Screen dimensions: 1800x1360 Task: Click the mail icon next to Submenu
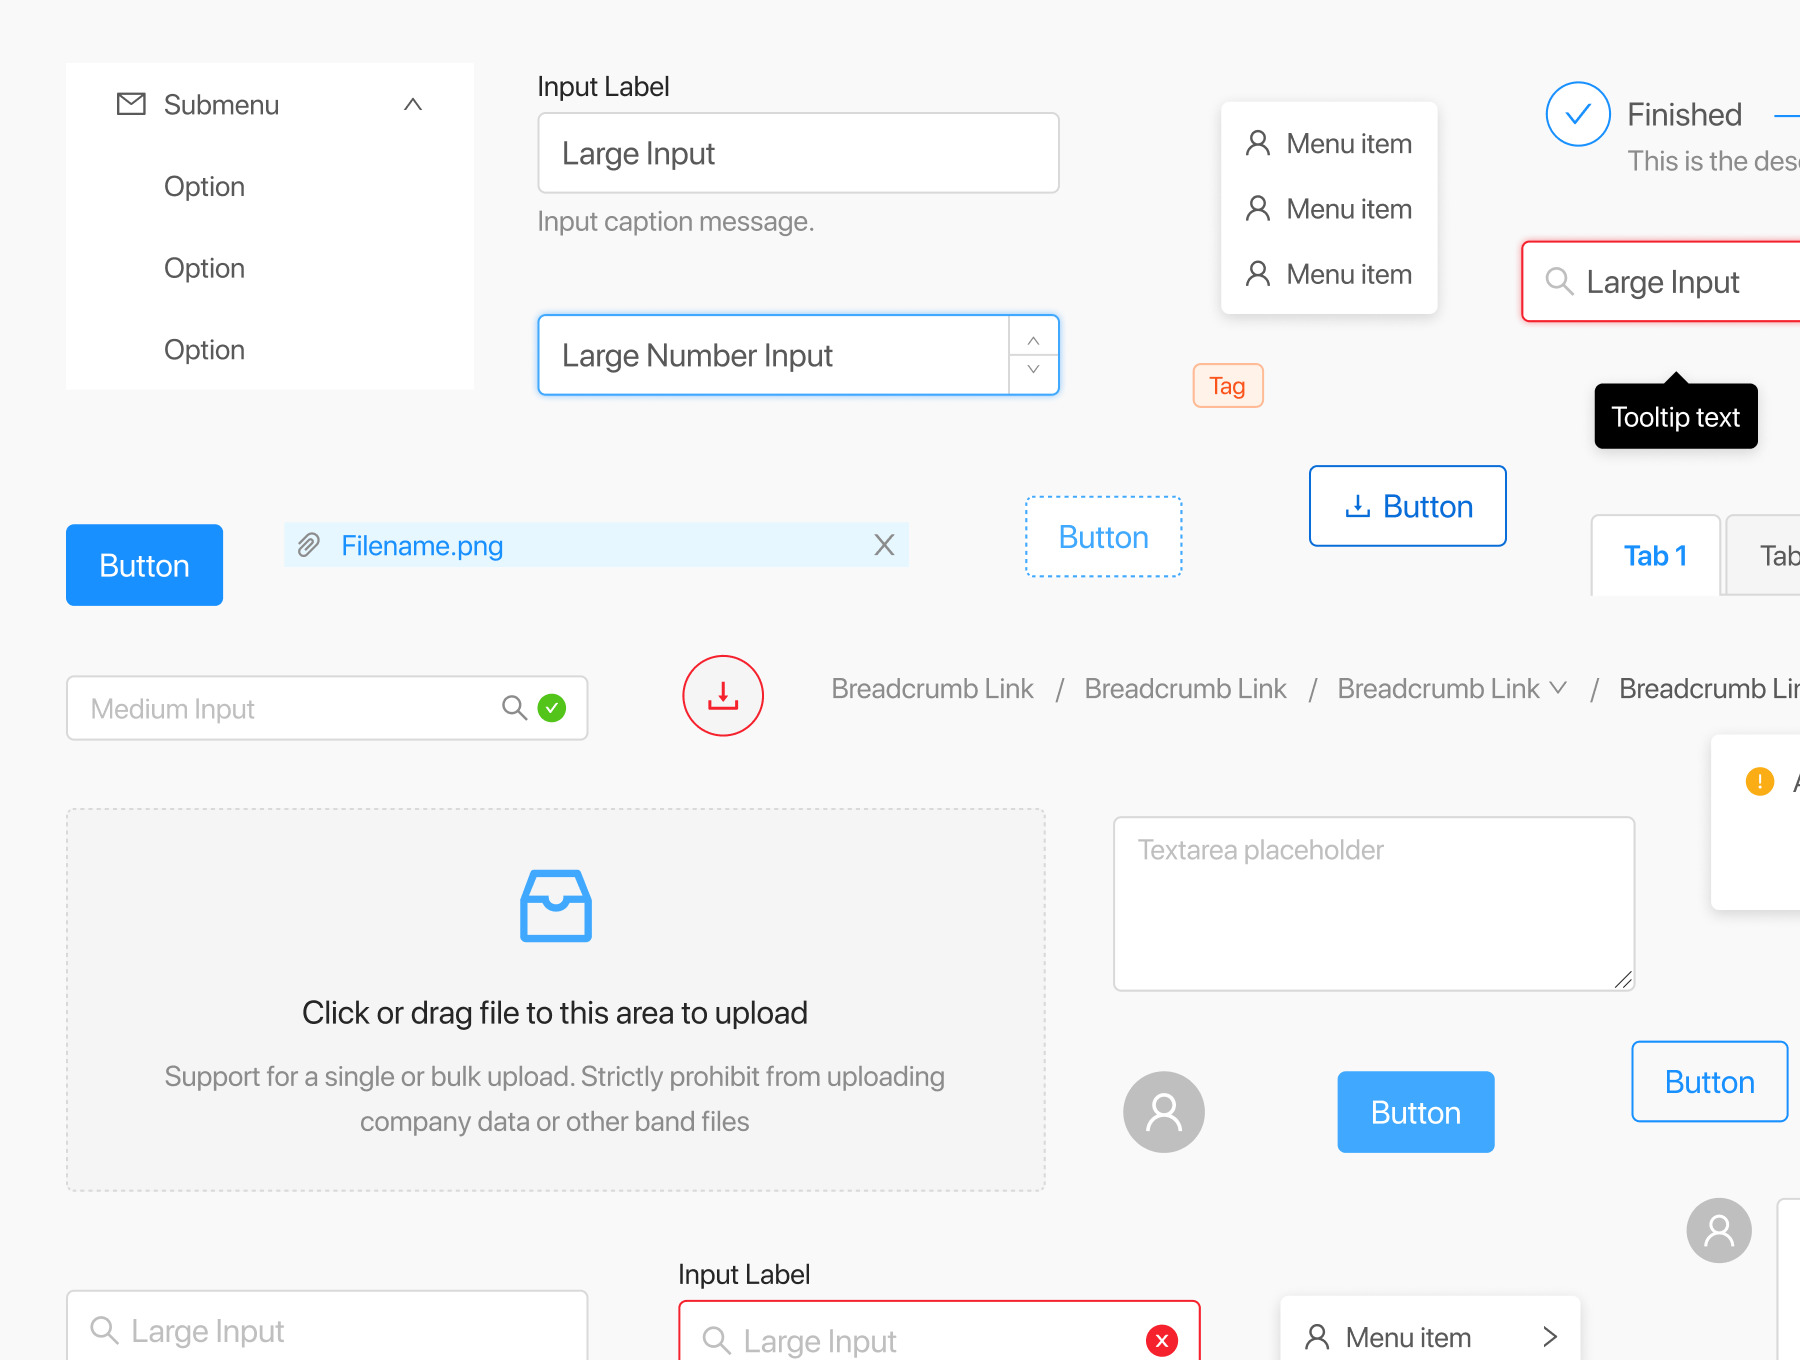(x=131, y=104)
